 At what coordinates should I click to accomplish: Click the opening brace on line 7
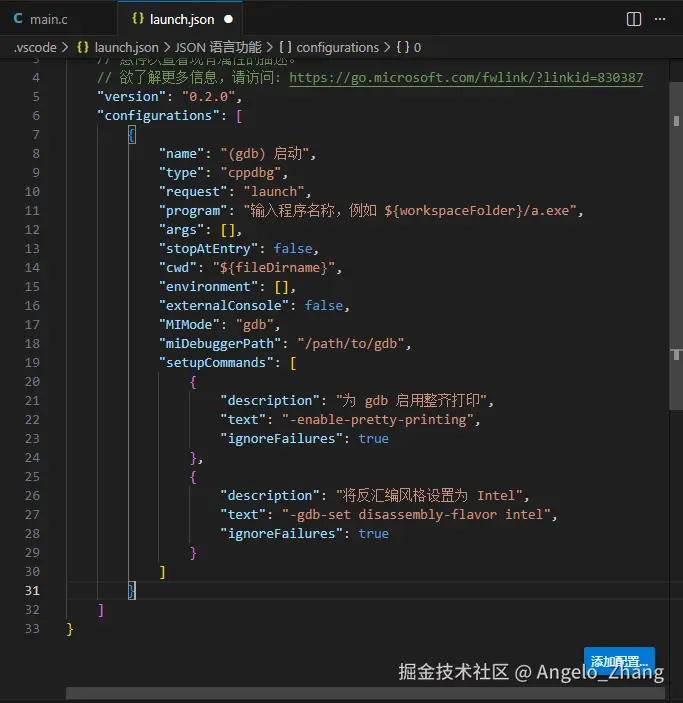[131, 135]
